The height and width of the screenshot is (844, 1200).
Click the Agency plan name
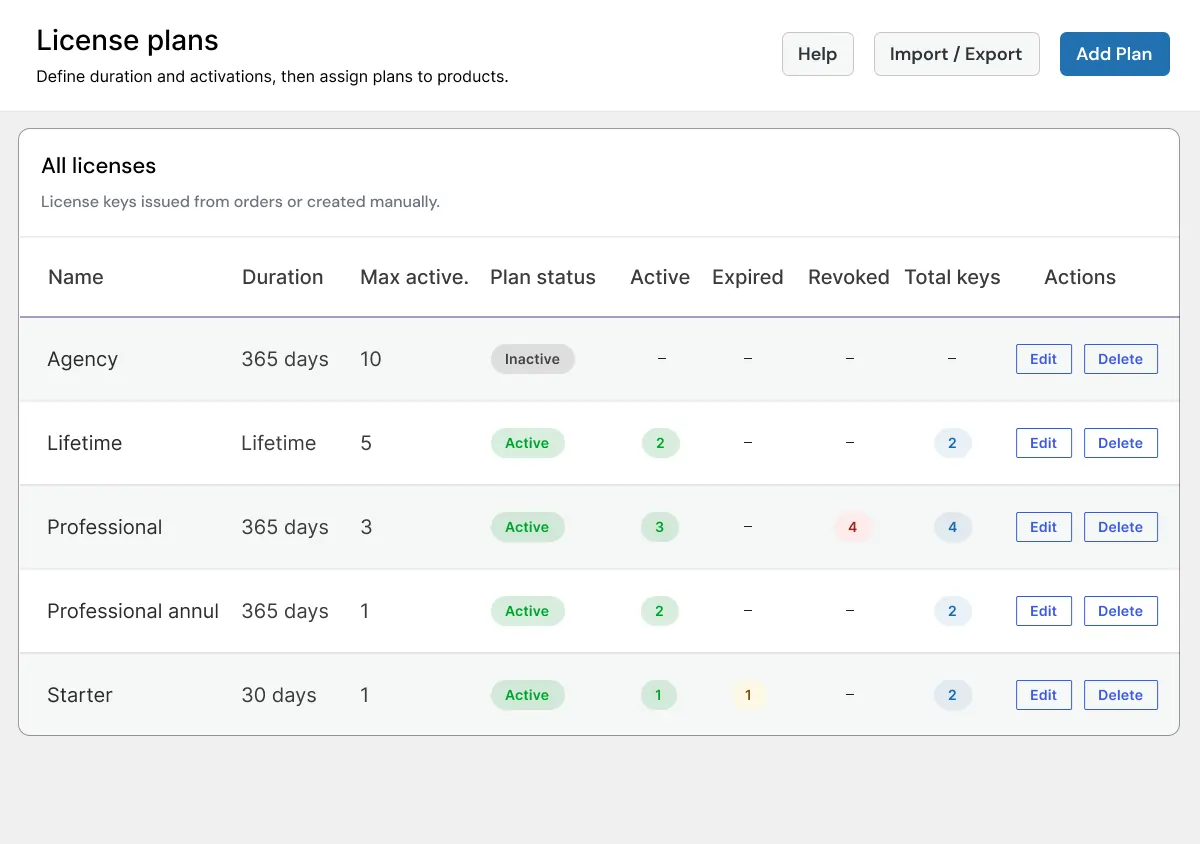click(x=83, y=359)
